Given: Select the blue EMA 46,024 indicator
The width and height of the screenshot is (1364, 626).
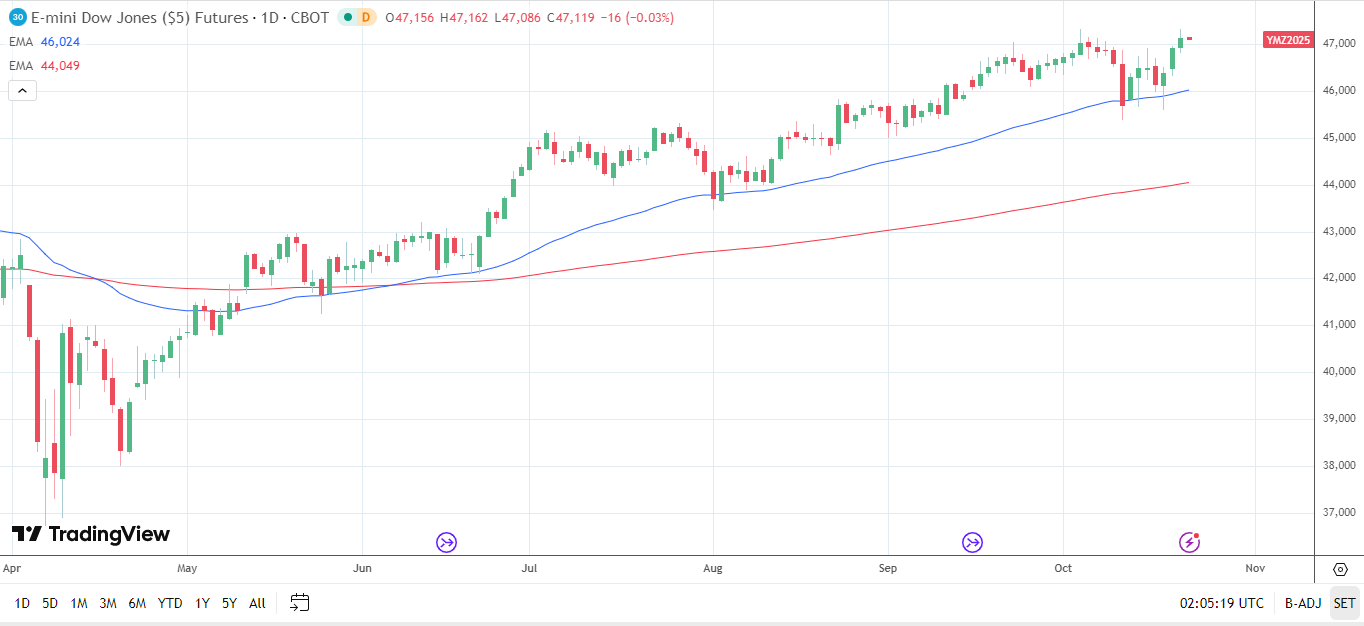Looking at the screenshot, I should point(60,42).
